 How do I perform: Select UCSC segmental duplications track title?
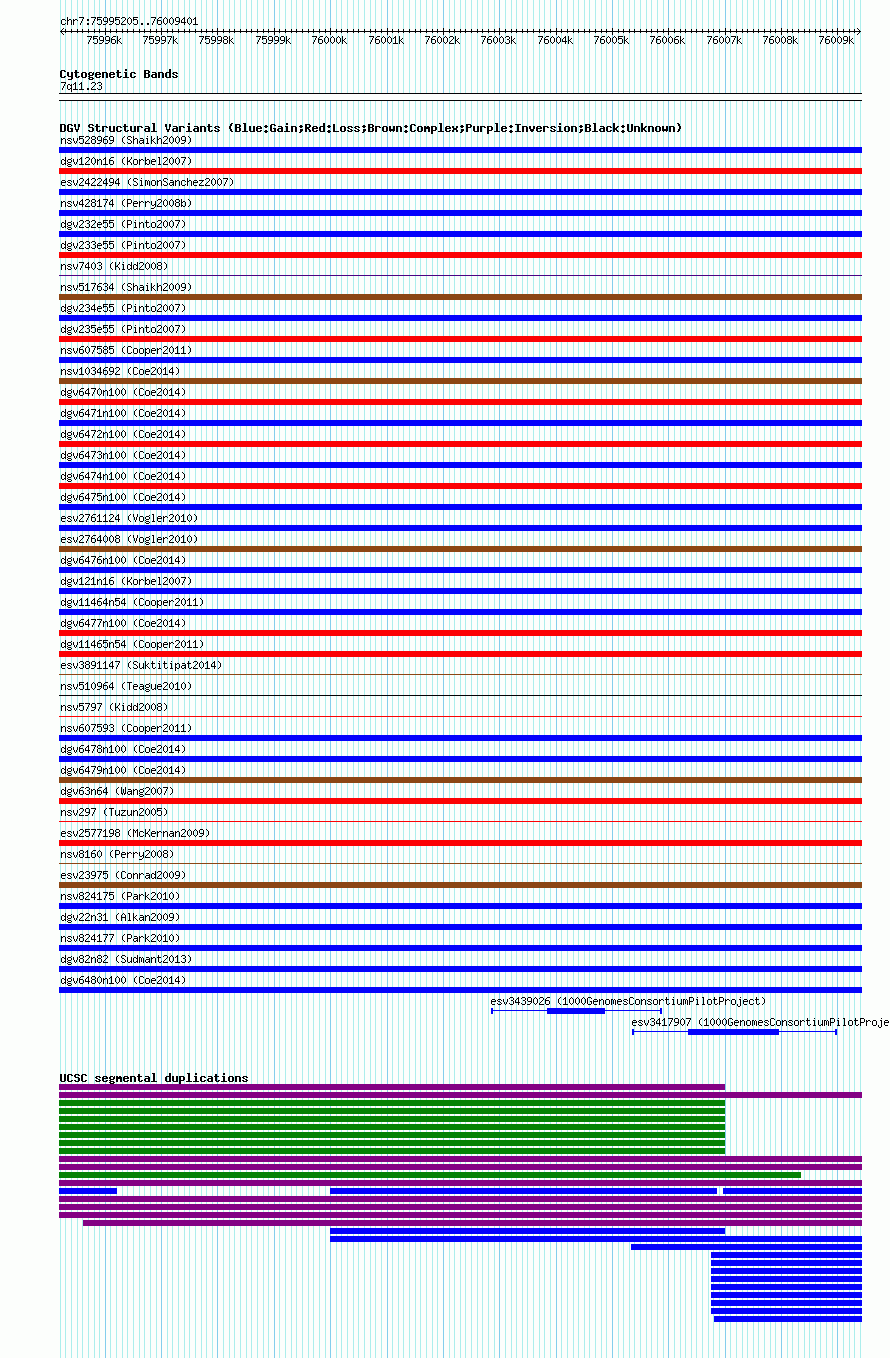click(x=154, y=1078)
